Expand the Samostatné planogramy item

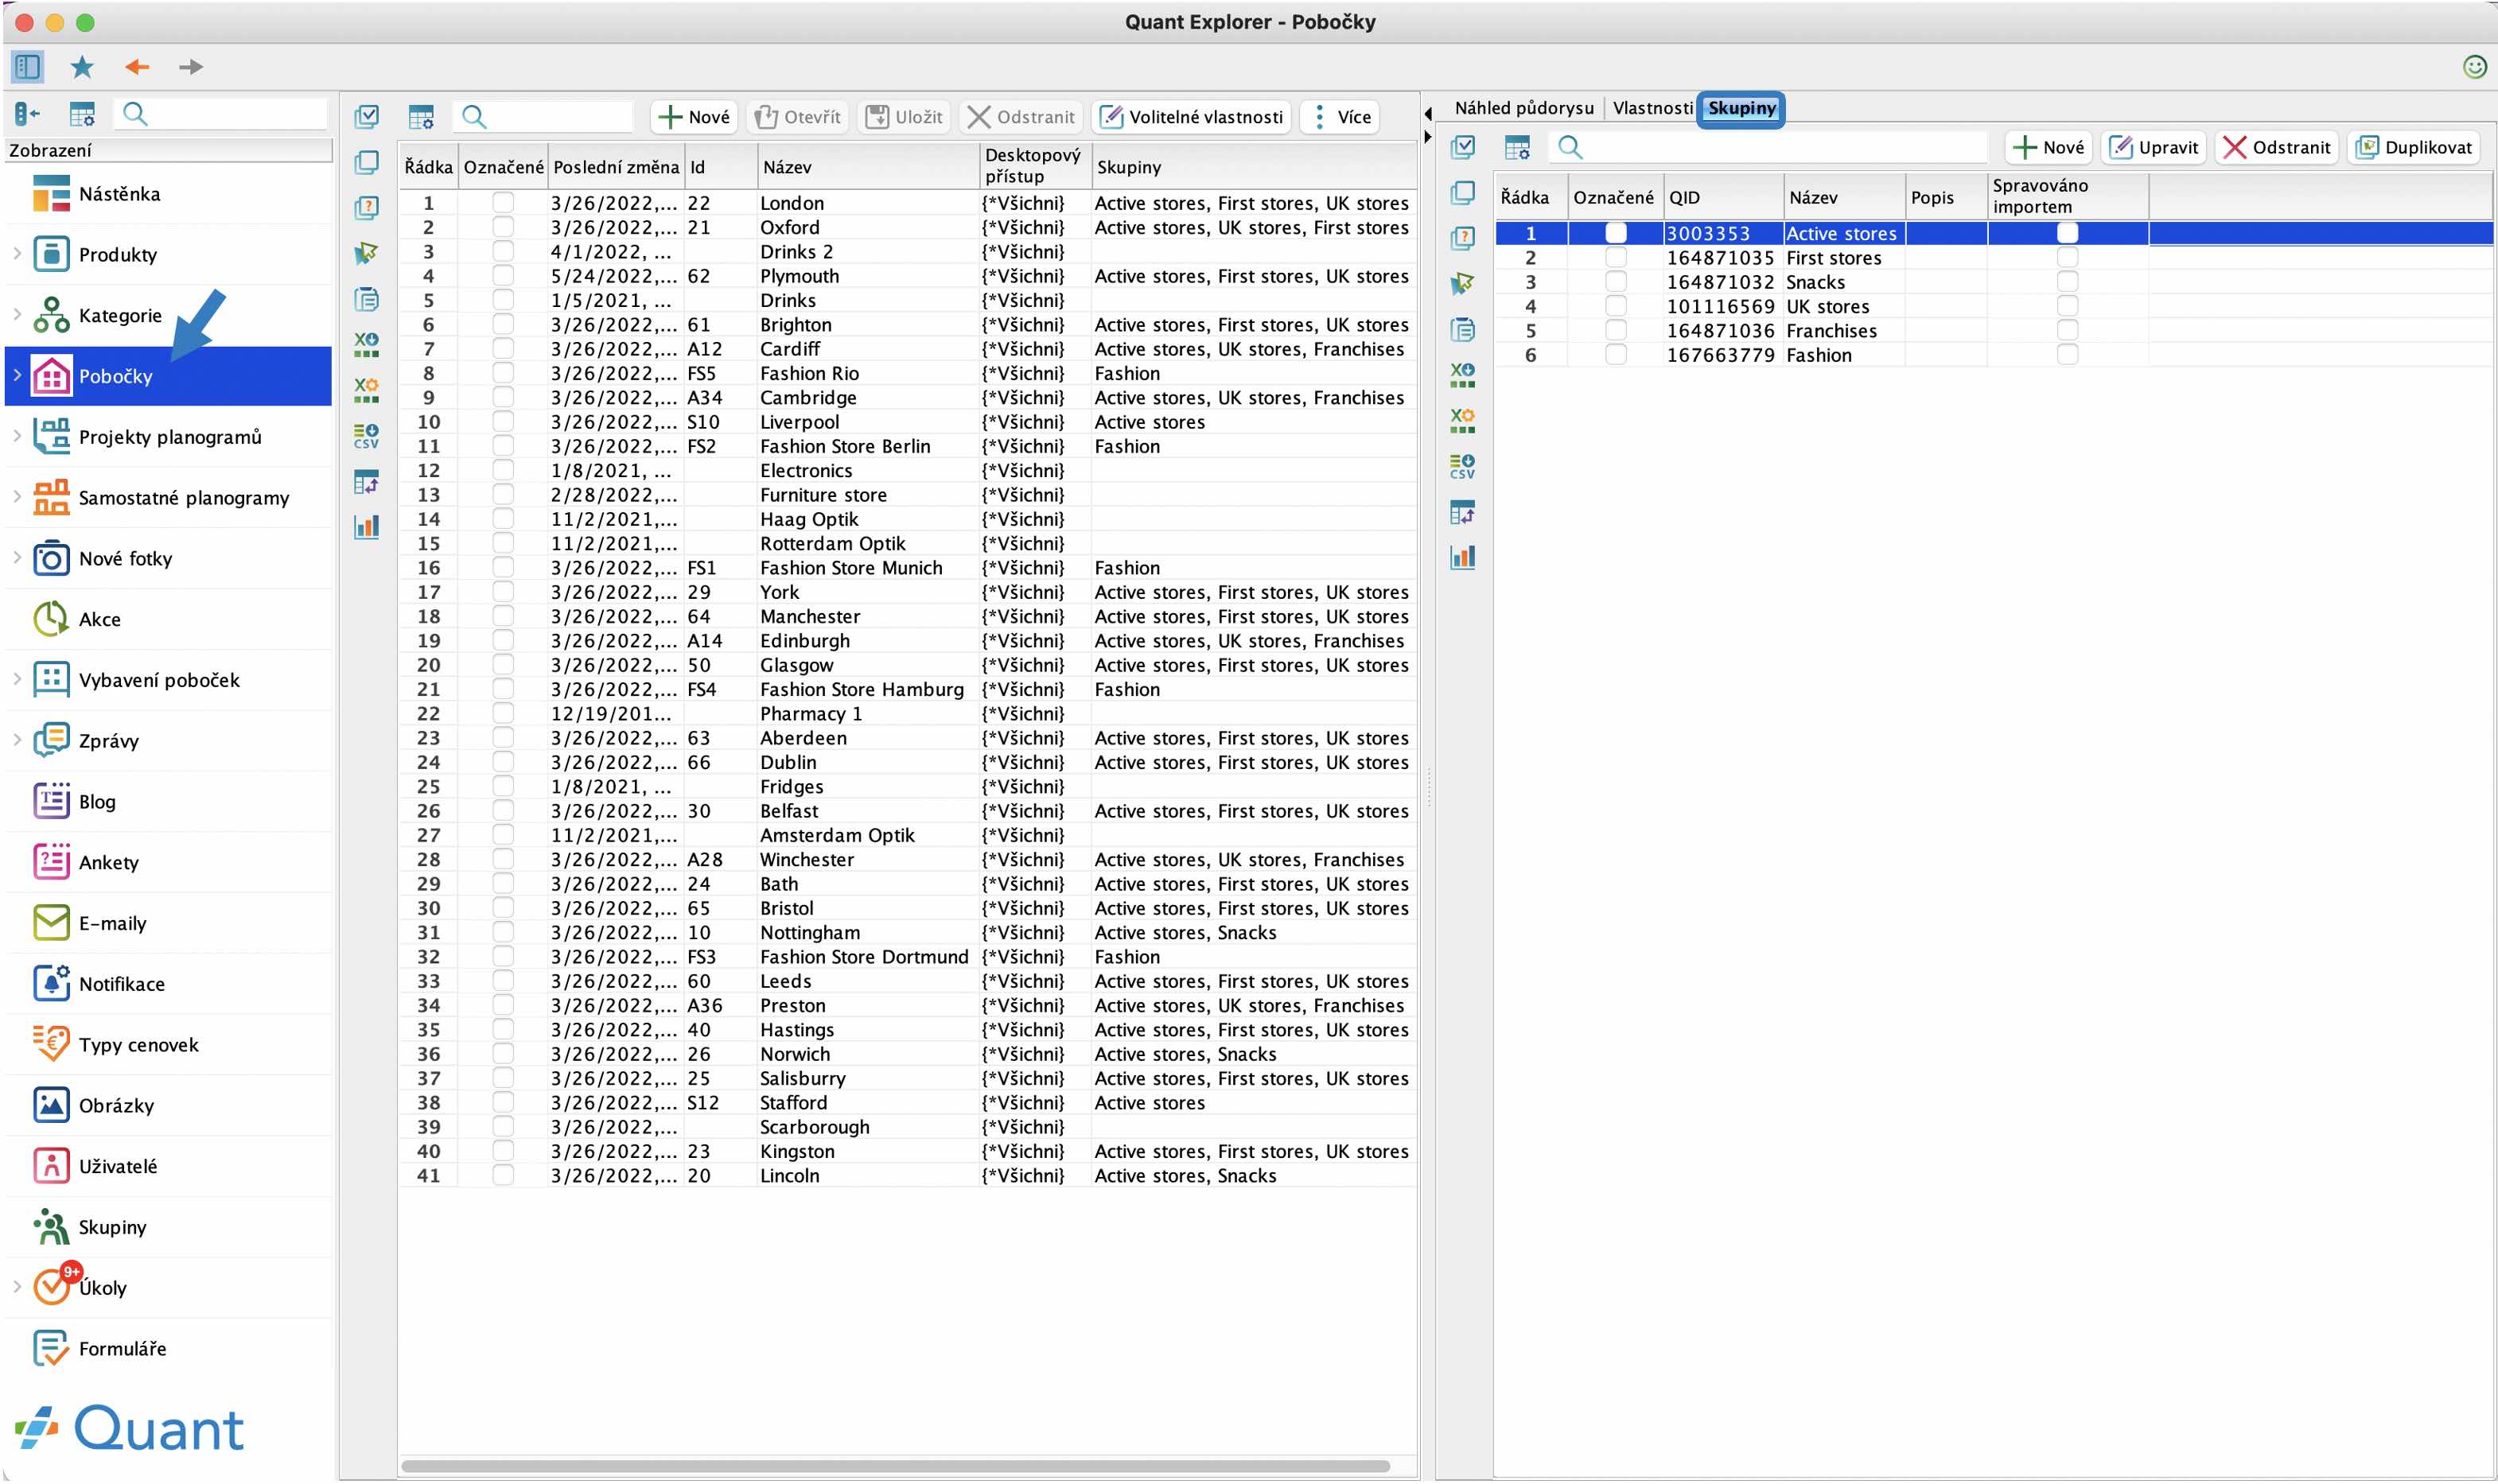pos(17,497)
